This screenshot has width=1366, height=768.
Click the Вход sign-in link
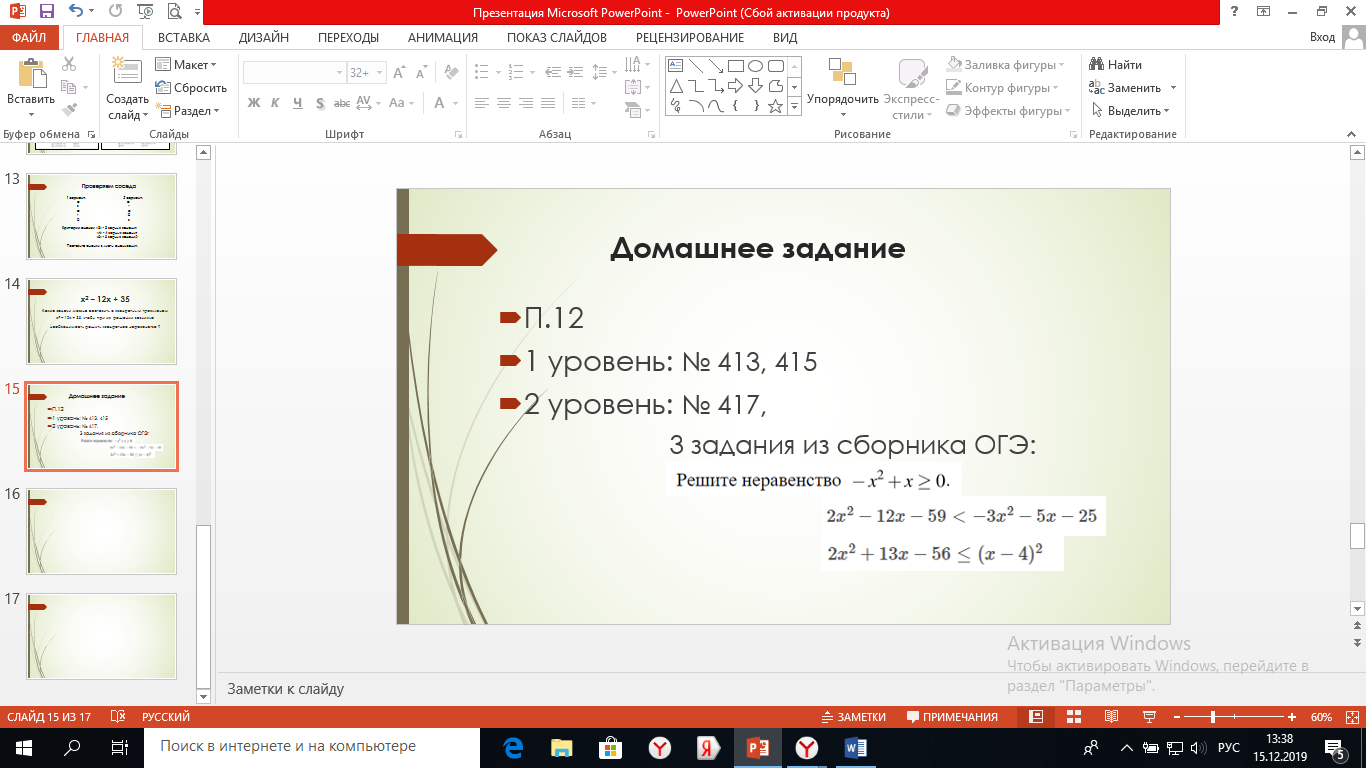[x=1322, y=37]
